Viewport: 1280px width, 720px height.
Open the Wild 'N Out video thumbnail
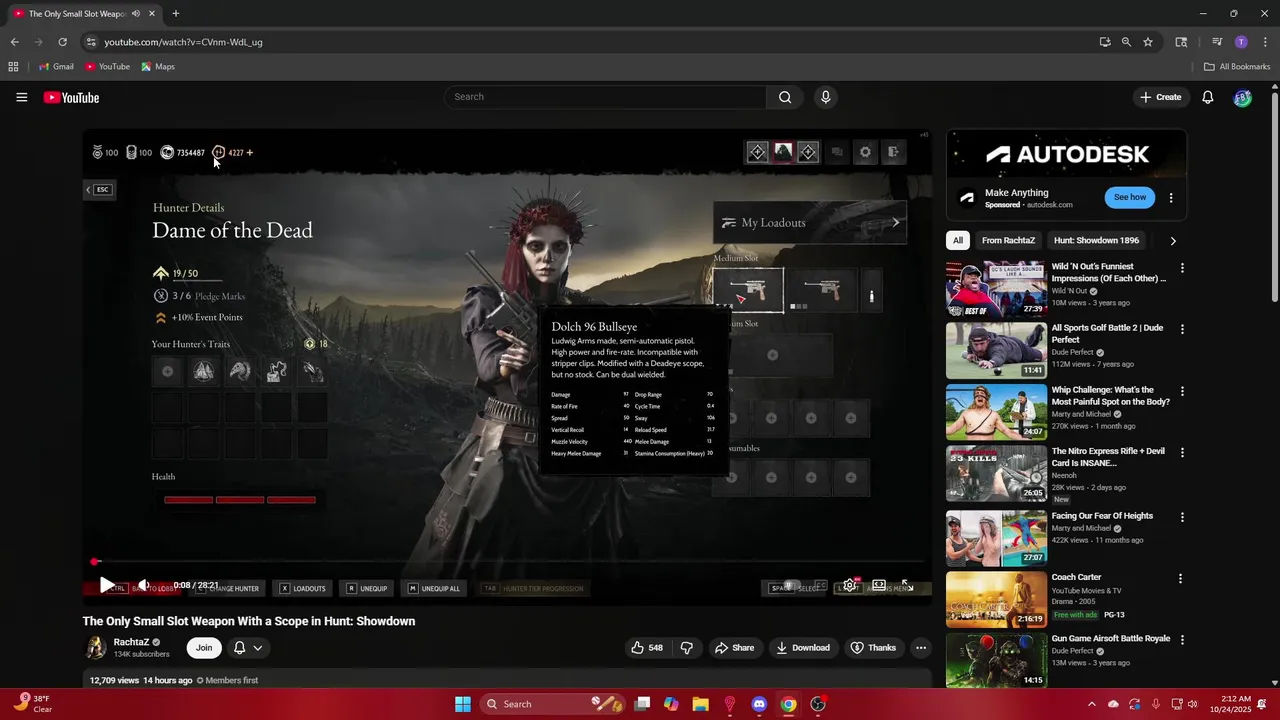(996, 289)
